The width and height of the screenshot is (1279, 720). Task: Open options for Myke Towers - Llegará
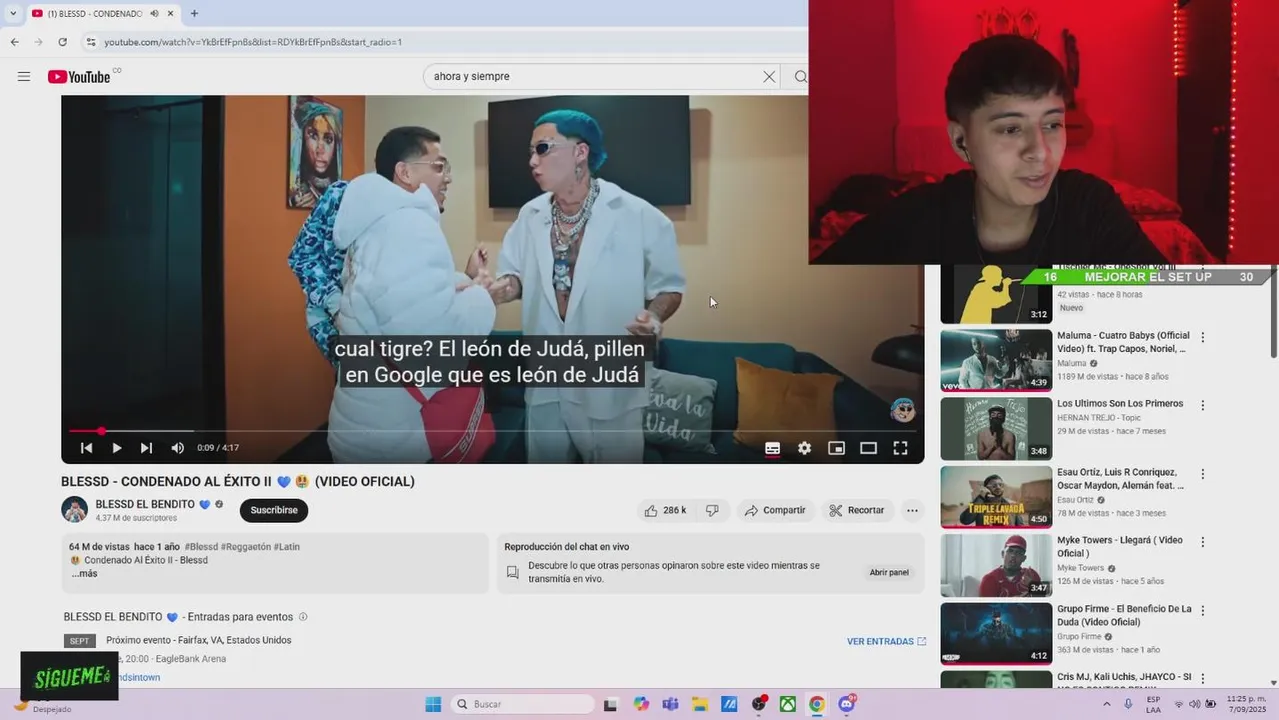tap(1203, 542)
